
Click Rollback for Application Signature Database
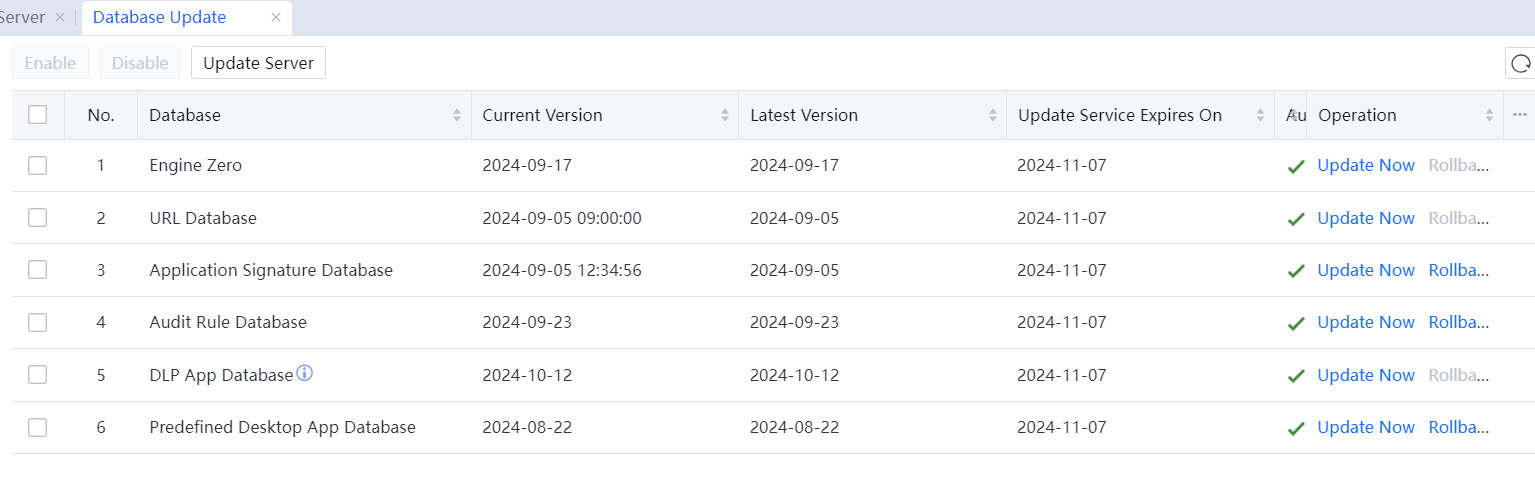tap(1458, 270)
